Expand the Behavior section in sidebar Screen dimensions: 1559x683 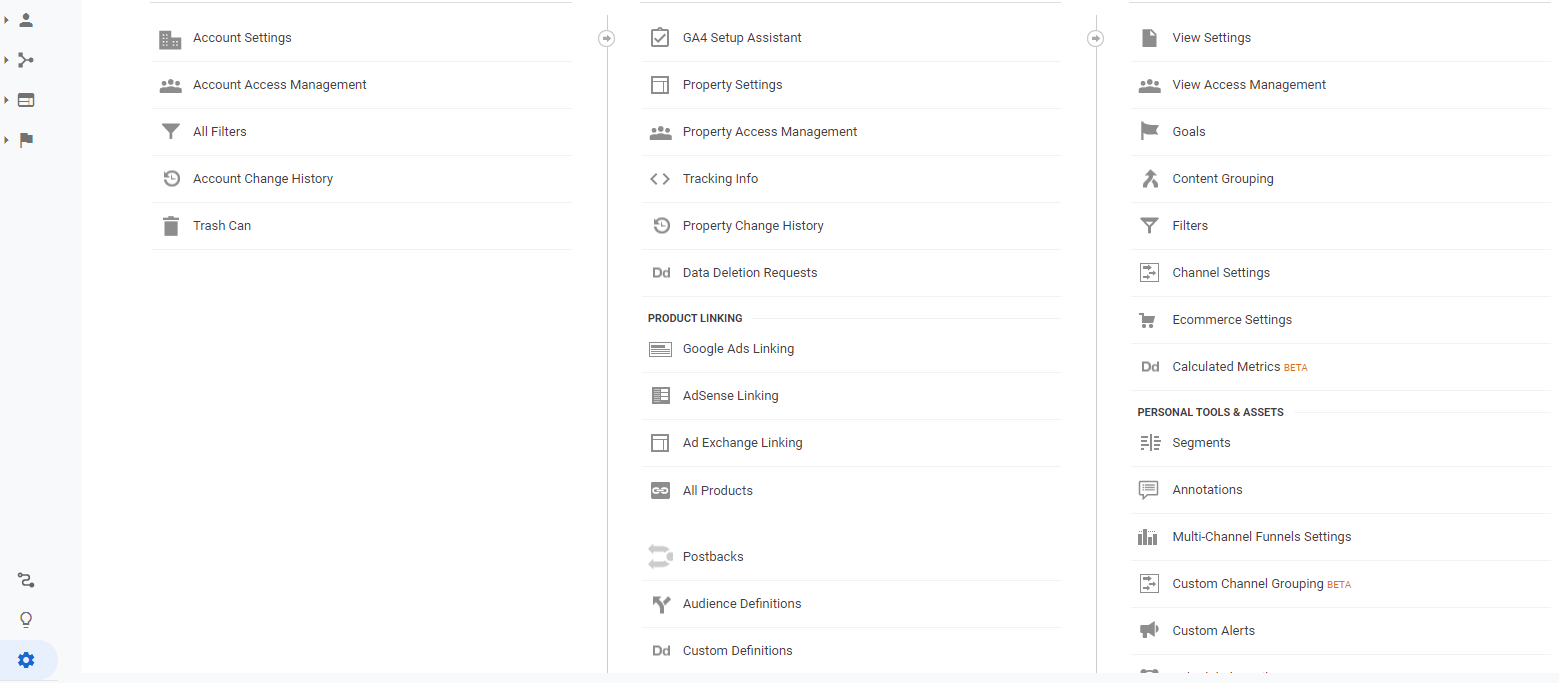(x=26, y=100)
